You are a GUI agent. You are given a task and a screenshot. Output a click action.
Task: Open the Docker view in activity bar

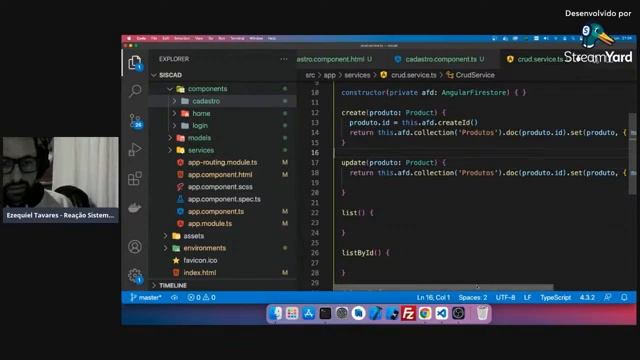(x=135, y=208)
